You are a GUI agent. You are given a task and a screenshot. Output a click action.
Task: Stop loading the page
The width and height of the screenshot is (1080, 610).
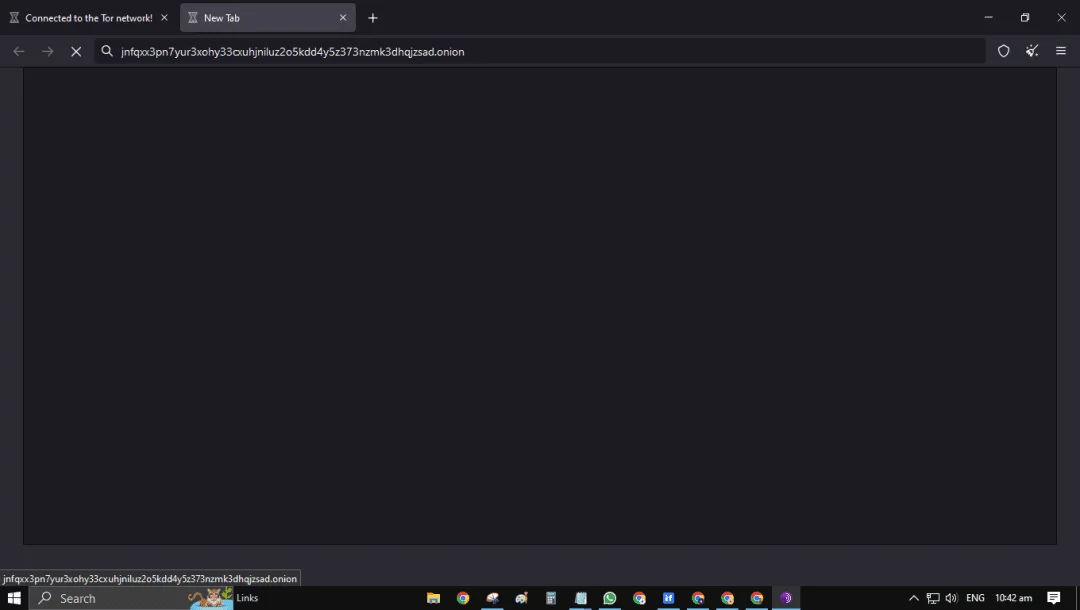tap(76, 52)
